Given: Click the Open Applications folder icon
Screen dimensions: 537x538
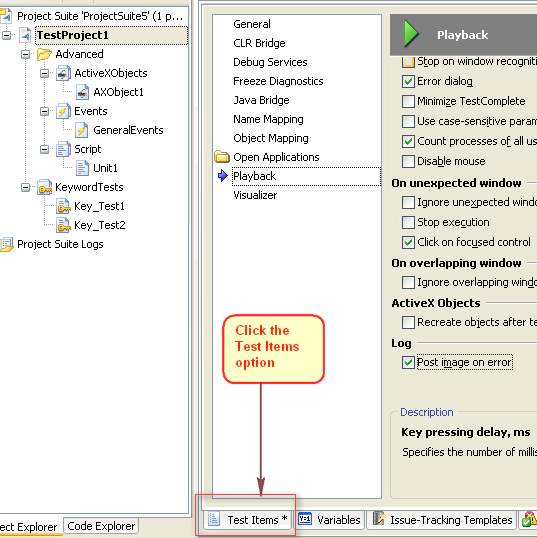Looking at the screenshot, I should pyautogui.click(x=222, y=157).
